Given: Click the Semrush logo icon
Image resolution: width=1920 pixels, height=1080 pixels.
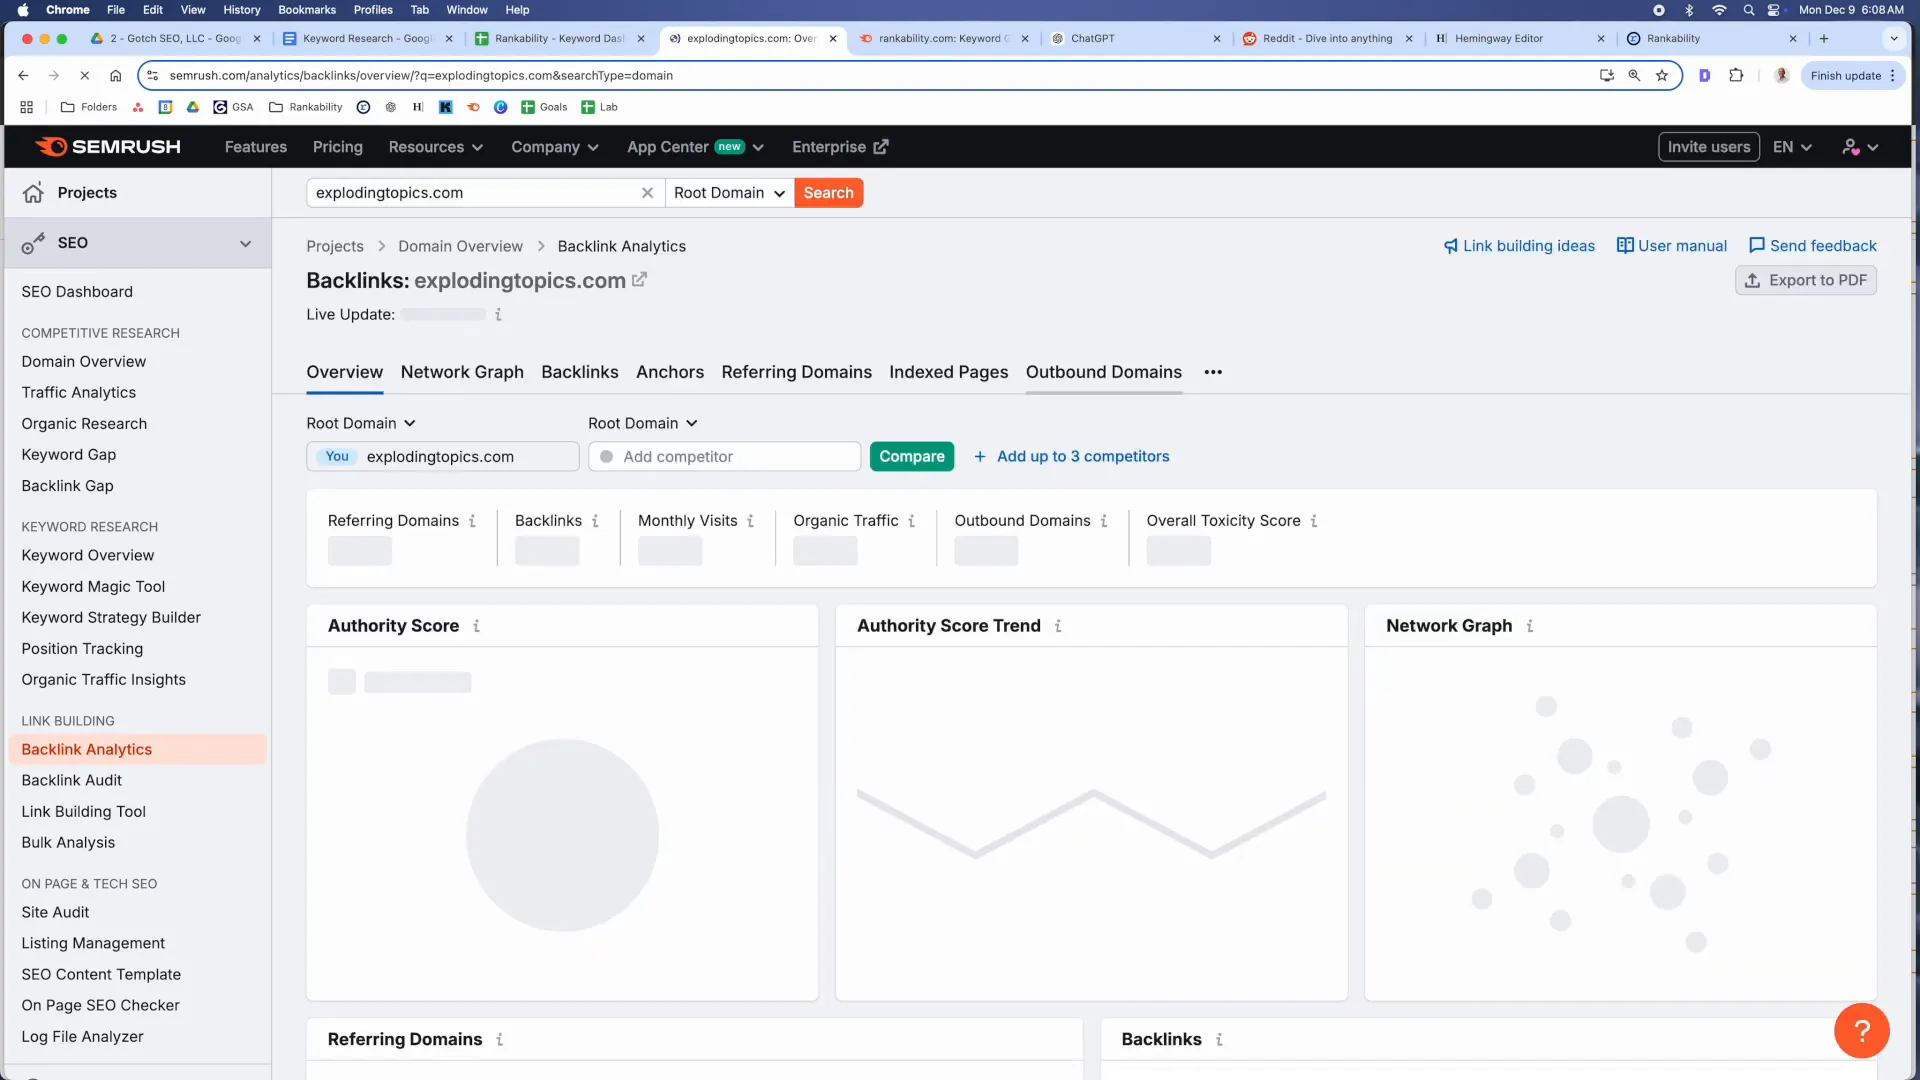Looking at the screenshot, I should [52, 147].
